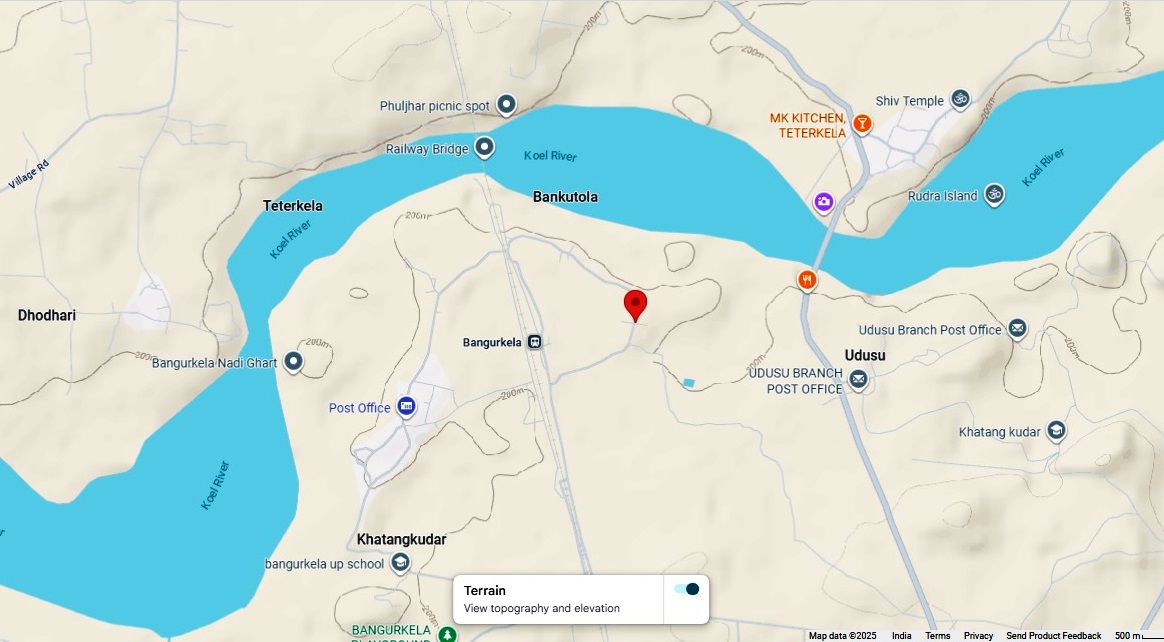
Task: Click the purple camera photo marker
Action: [x=823, y=202]
